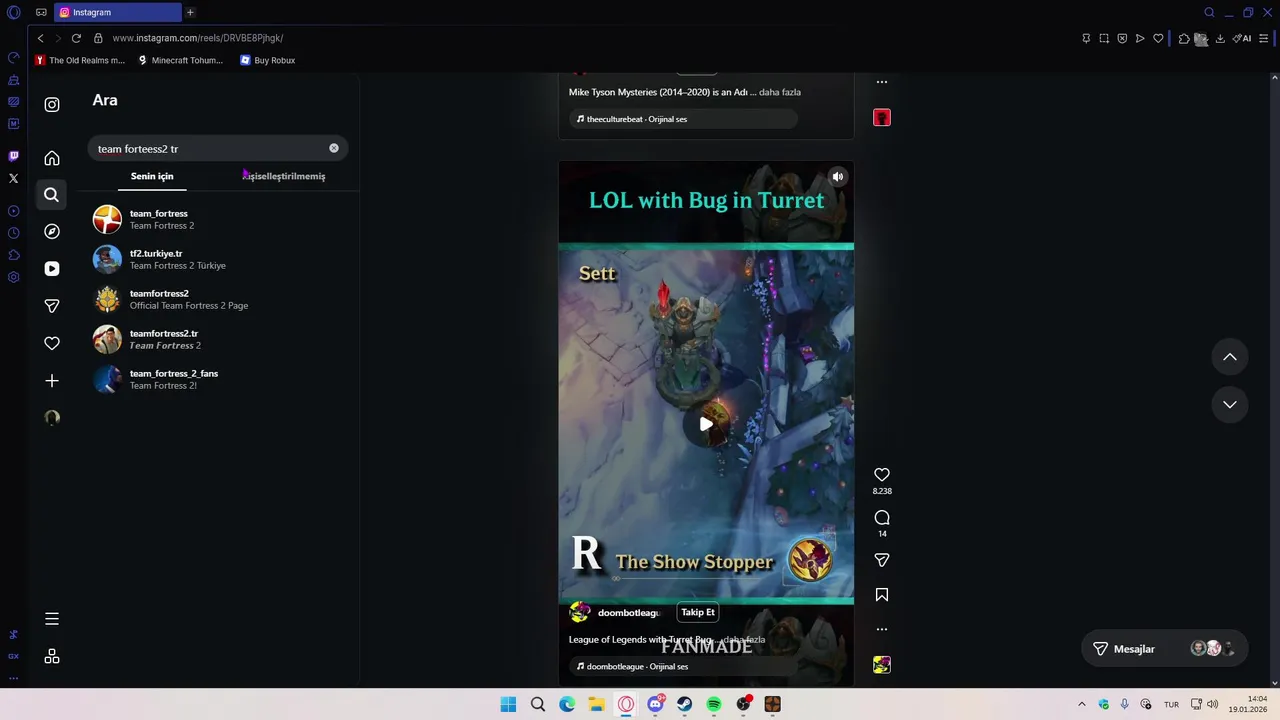This screenshot has height=720, width=1280.
Task: Open previous reel more options dots
Action: click(x=882, y=82)
